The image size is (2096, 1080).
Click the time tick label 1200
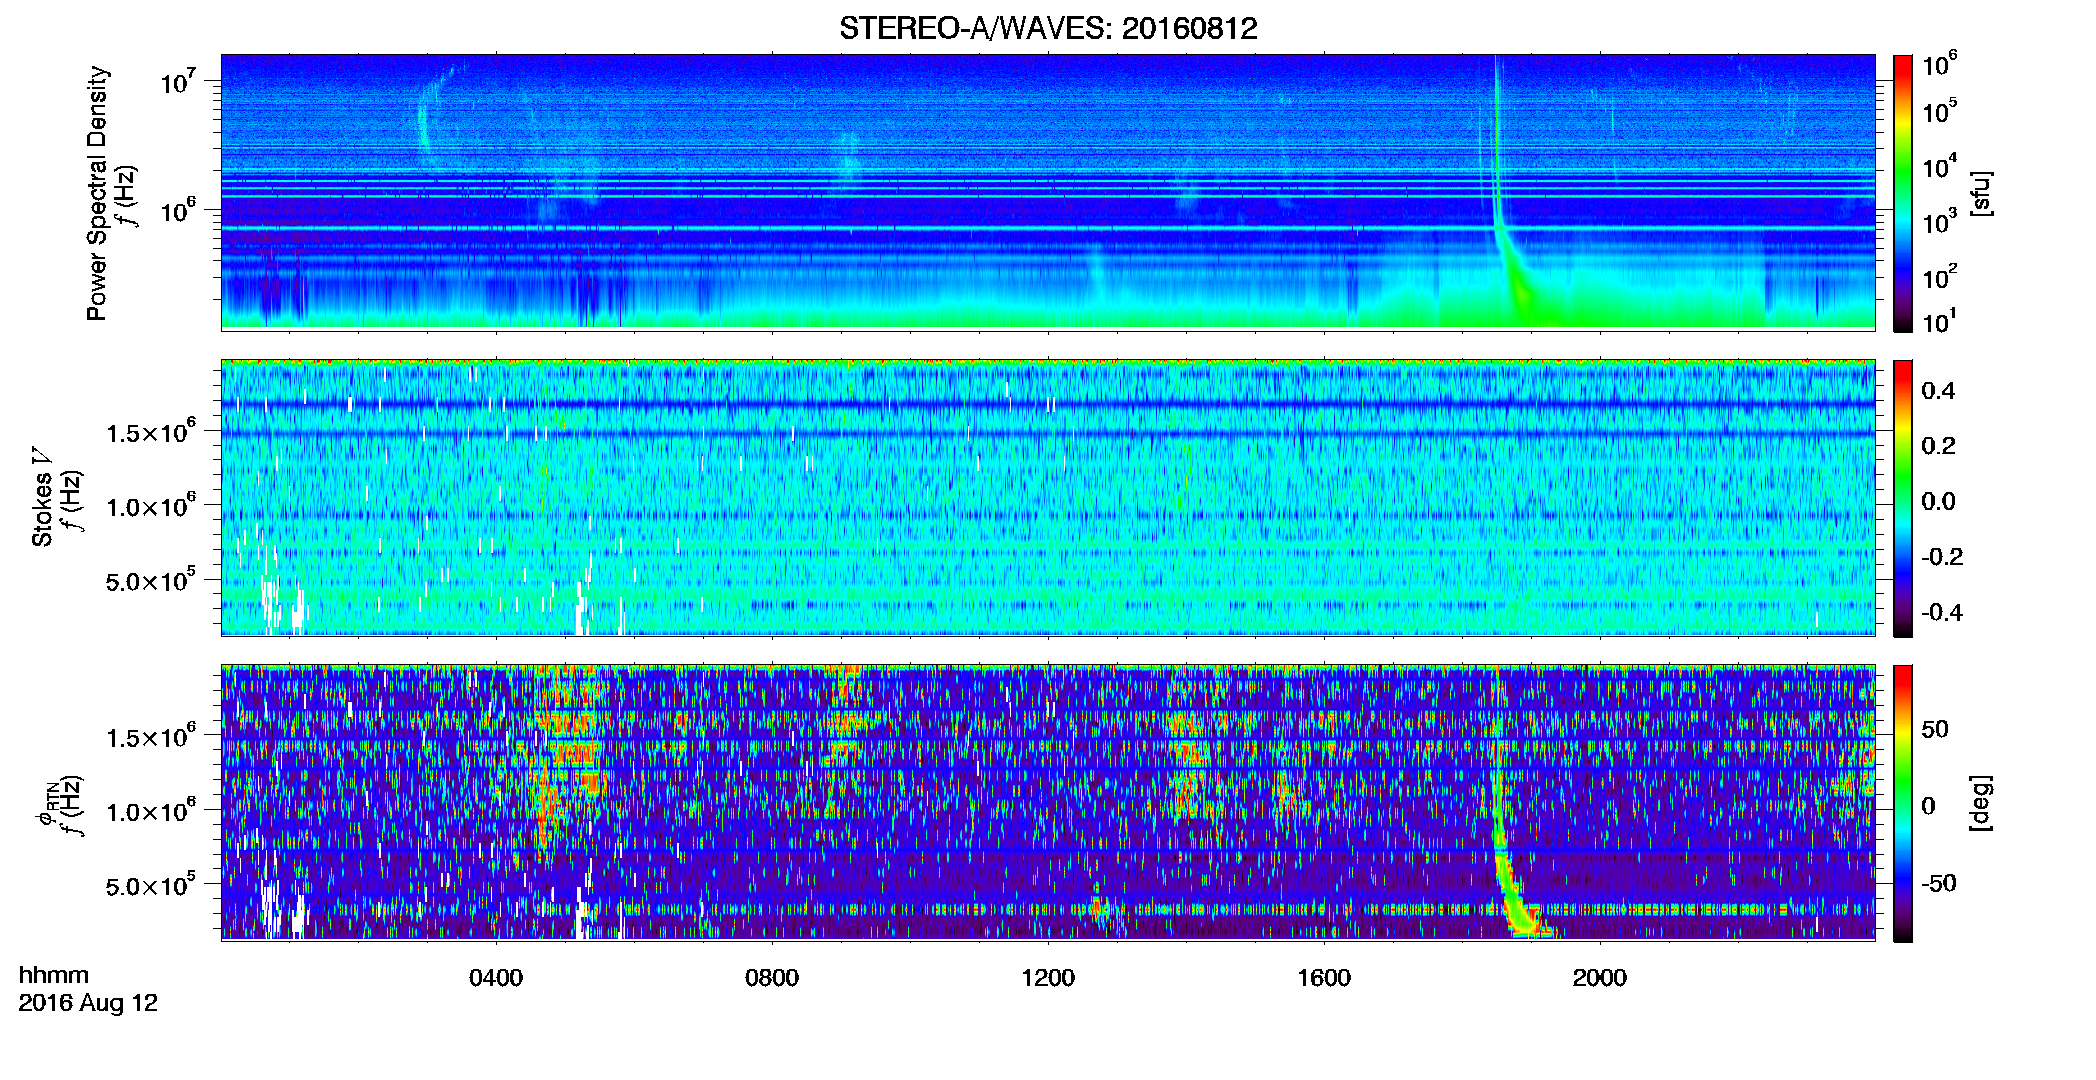[1048, 977]
